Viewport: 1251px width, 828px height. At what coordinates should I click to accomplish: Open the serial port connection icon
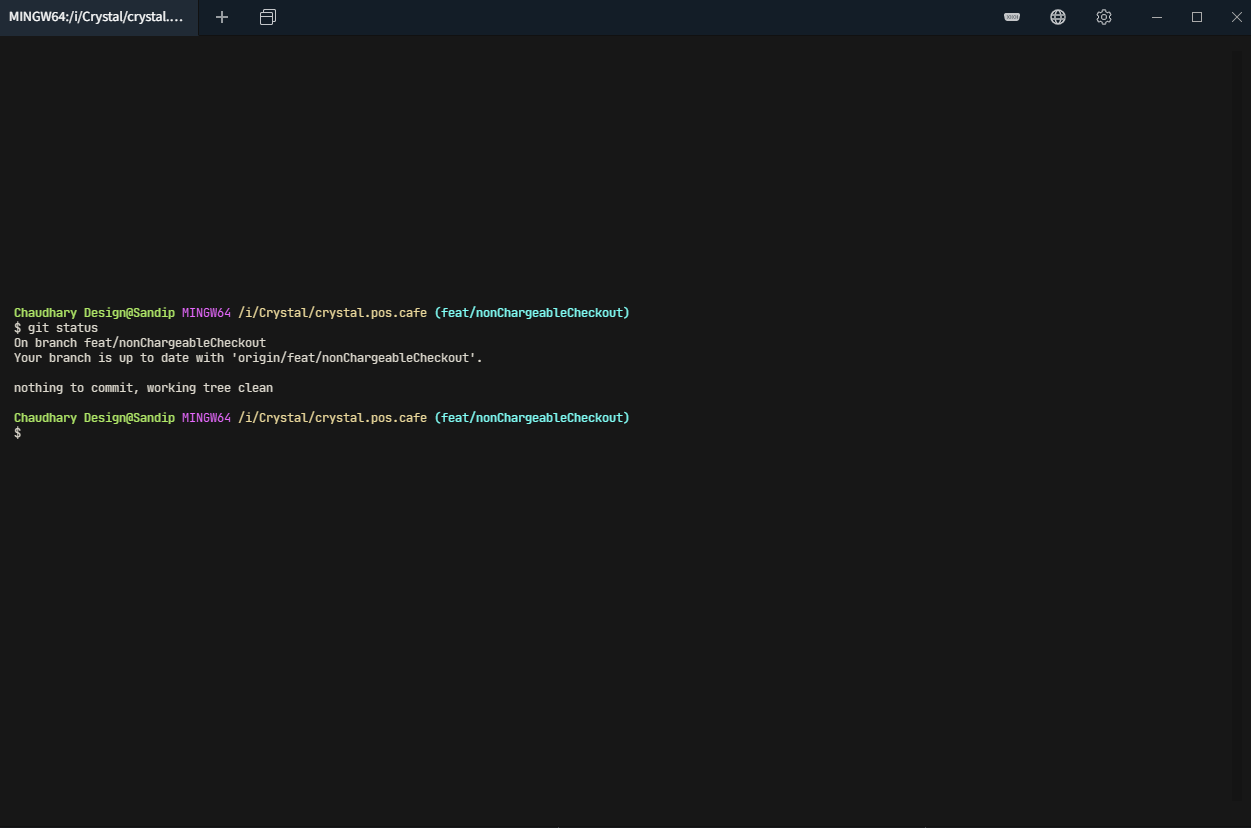pyautogui.click(x=1012, y=17)
